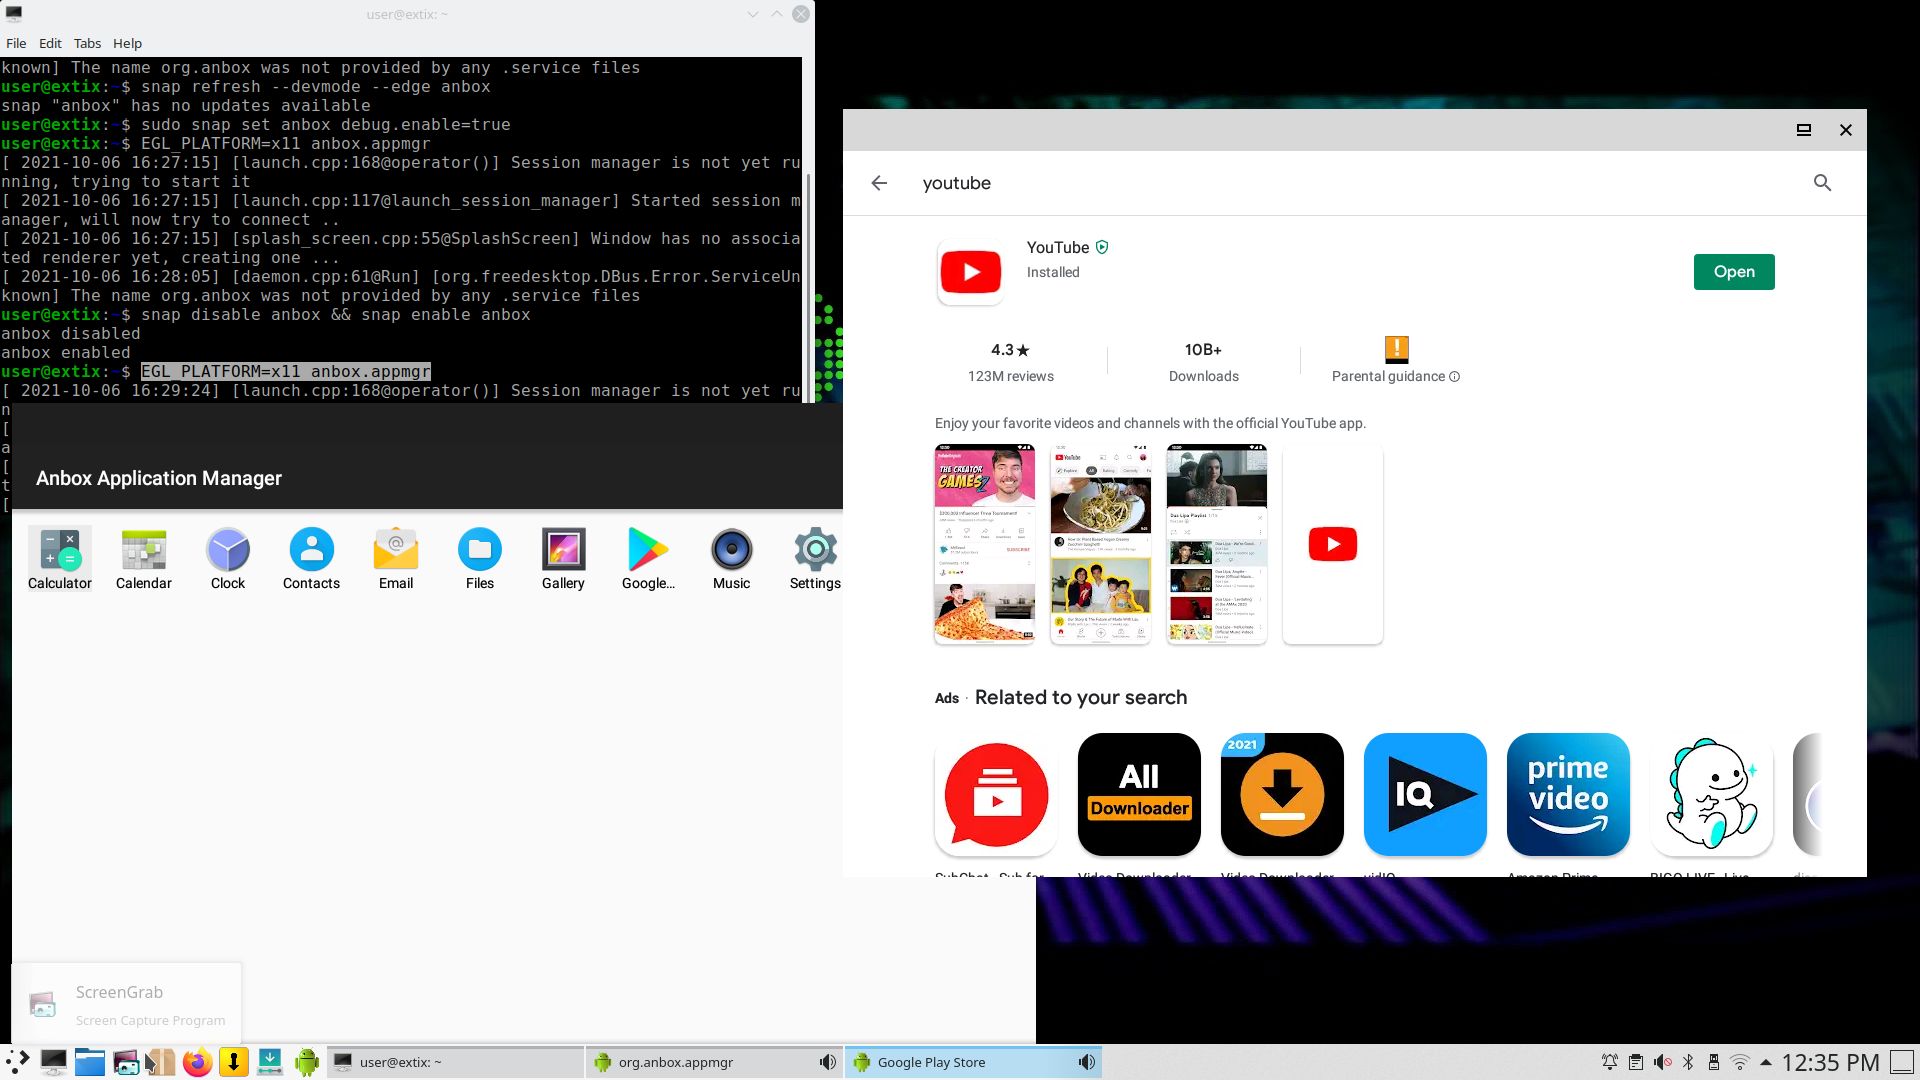Screen dimensions: 1920x1080
Task: Open Android Settings in Anbox manager
Action: point(815,558)
